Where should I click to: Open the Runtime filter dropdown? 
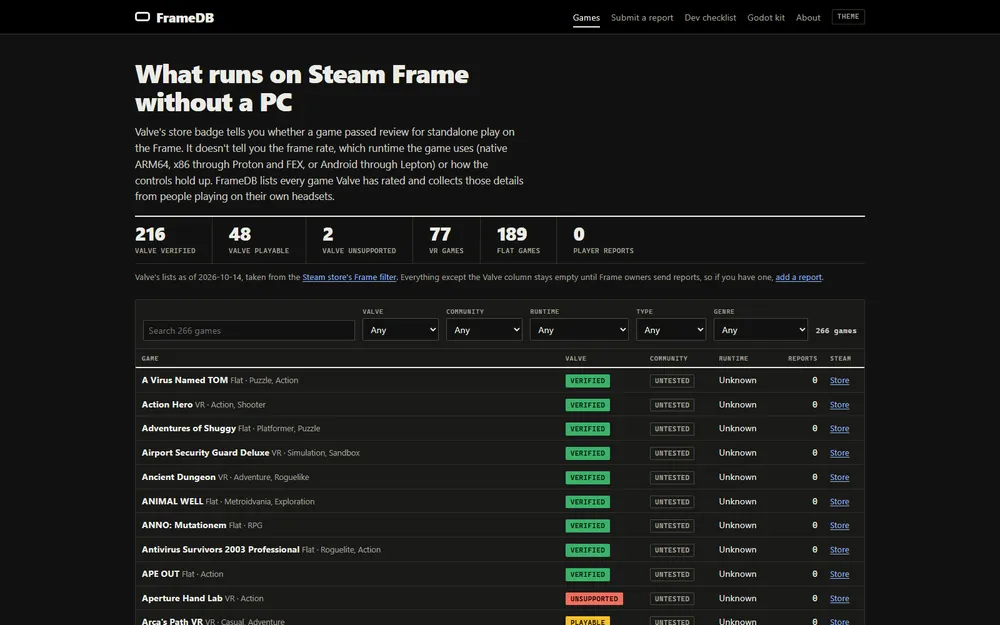(x=579, y=330)
